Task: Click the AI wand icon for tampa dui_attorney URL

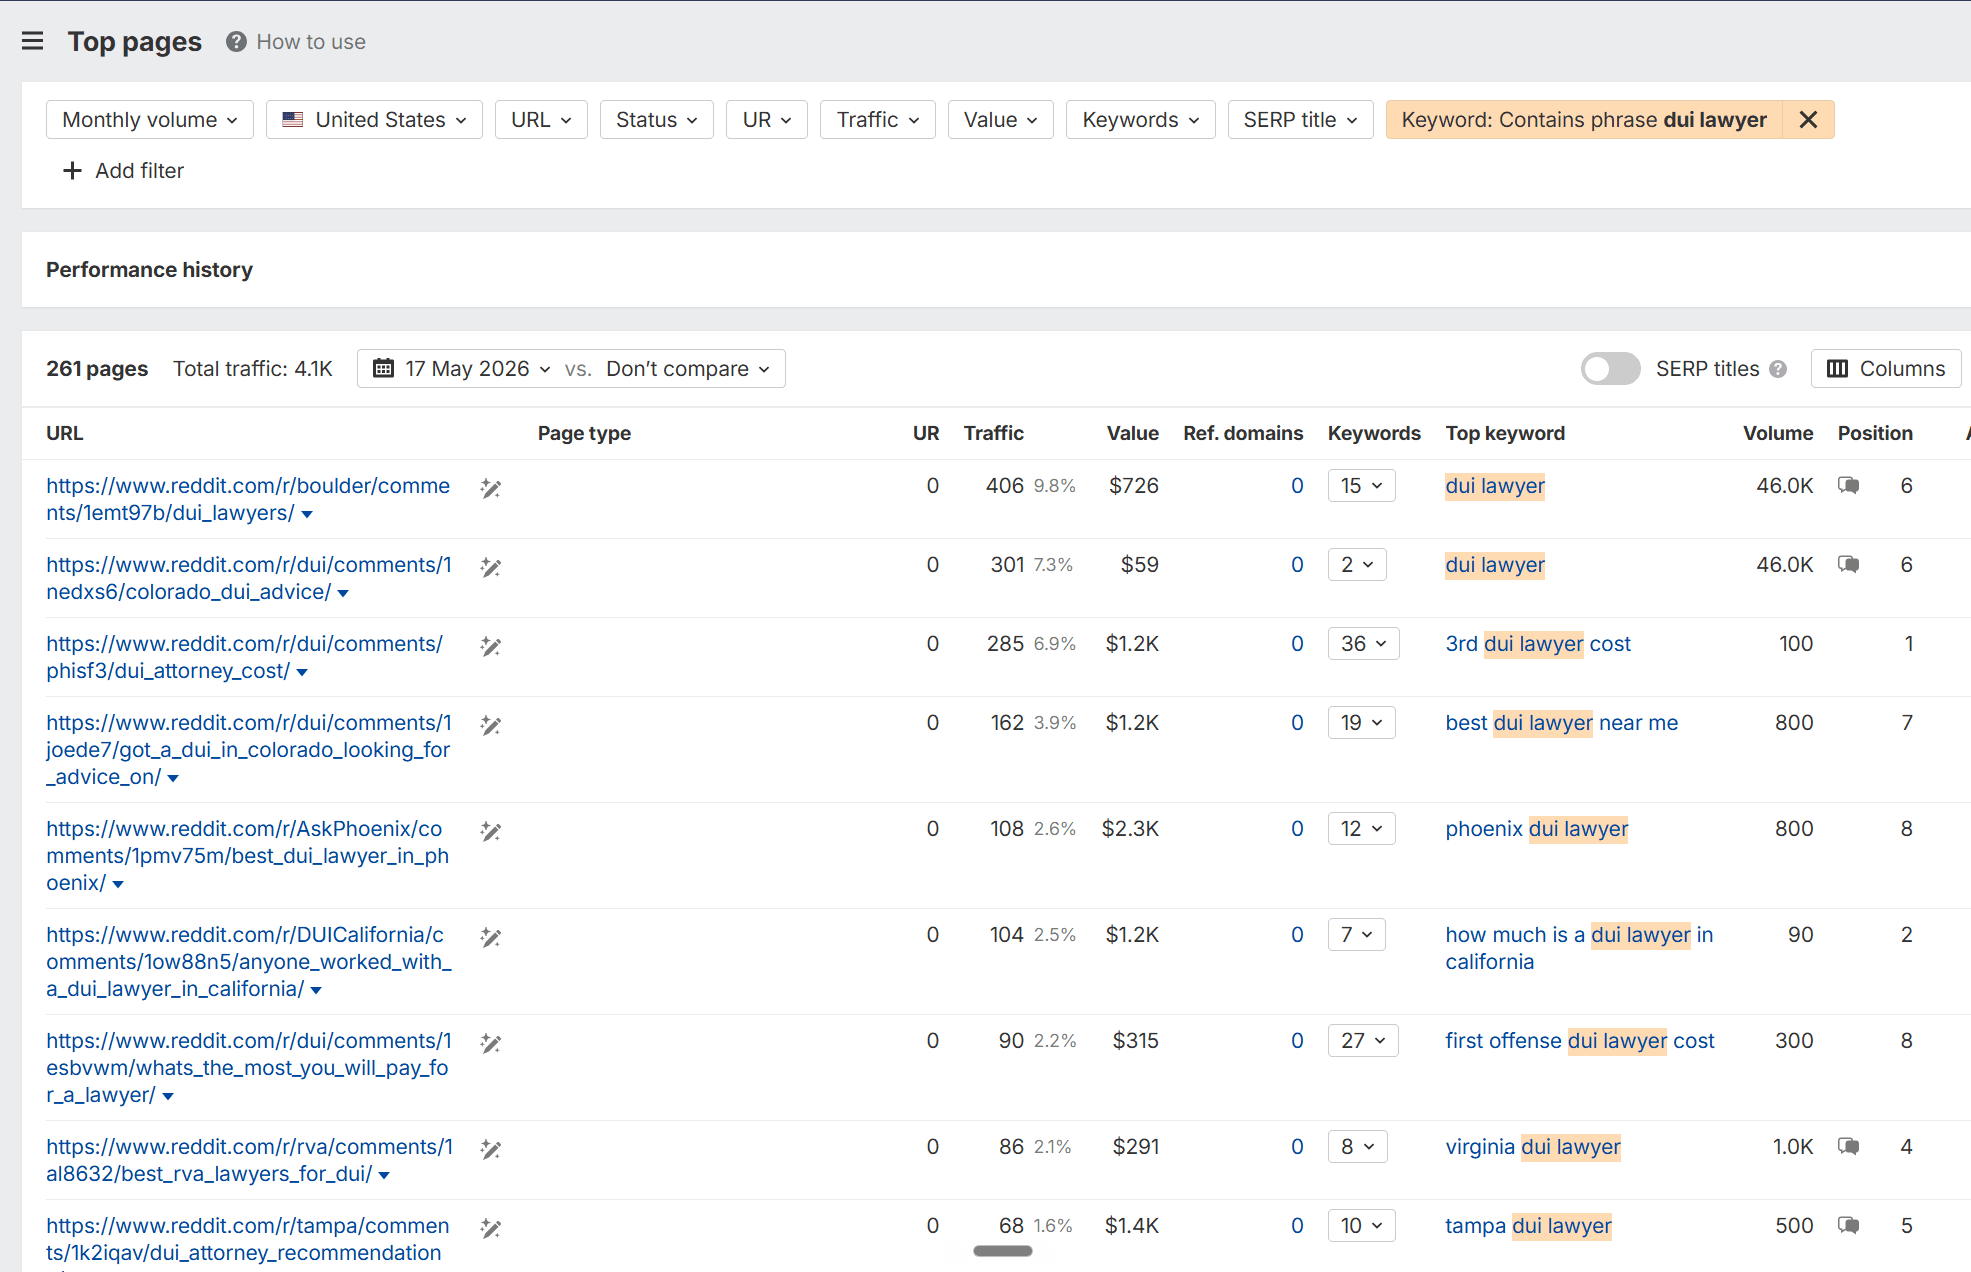Action: (x=490, y=1228)
